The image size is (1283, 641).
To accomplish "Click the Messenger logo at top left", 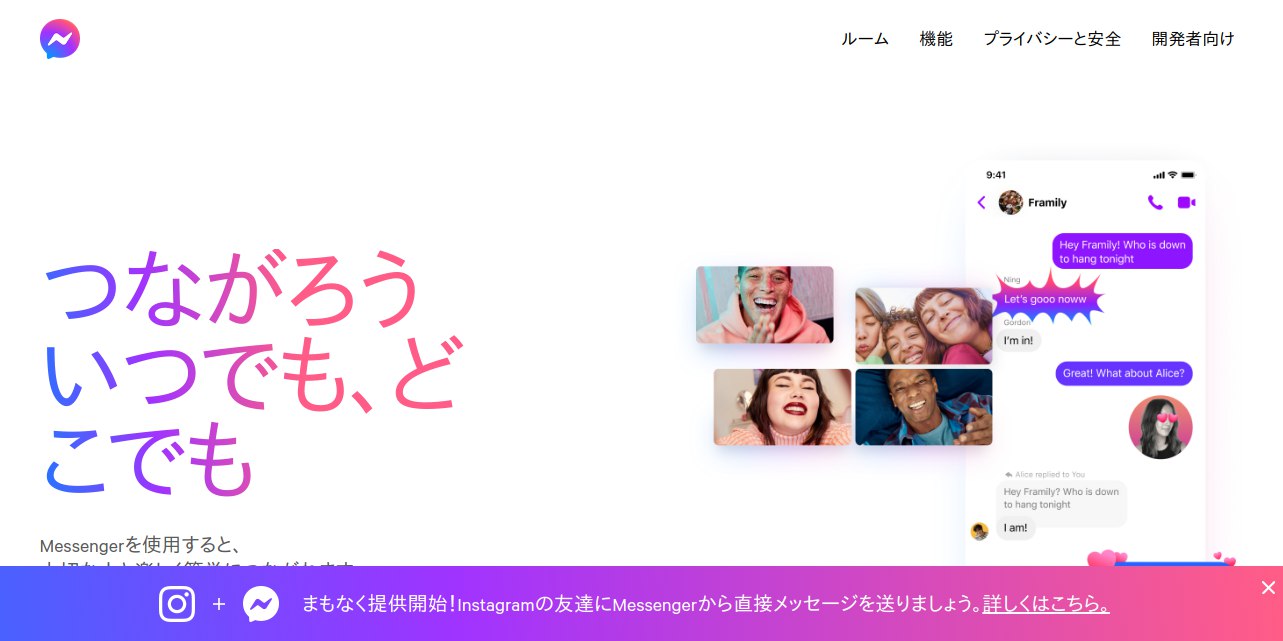I will tap(60, 39).
